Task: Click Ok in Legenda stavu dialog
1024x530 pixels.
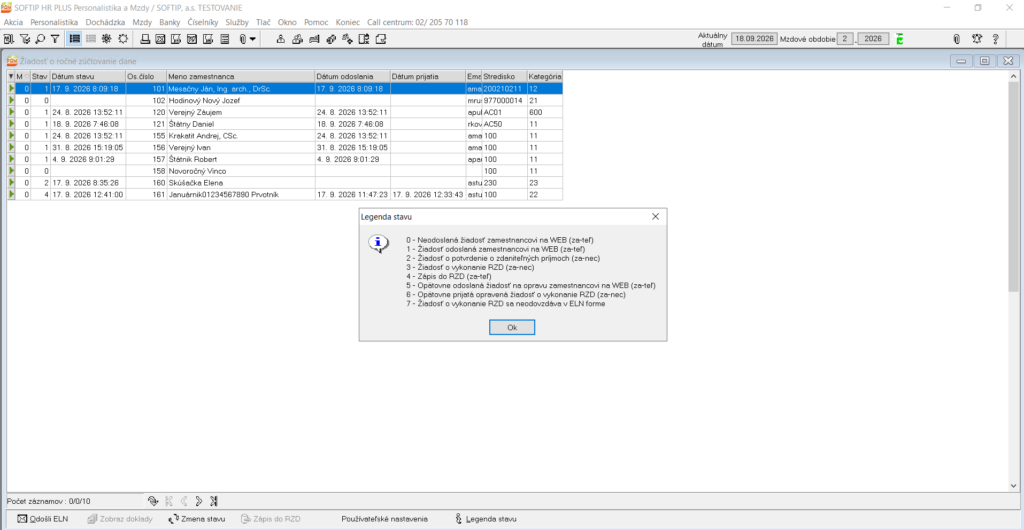Action: point(512,328)
